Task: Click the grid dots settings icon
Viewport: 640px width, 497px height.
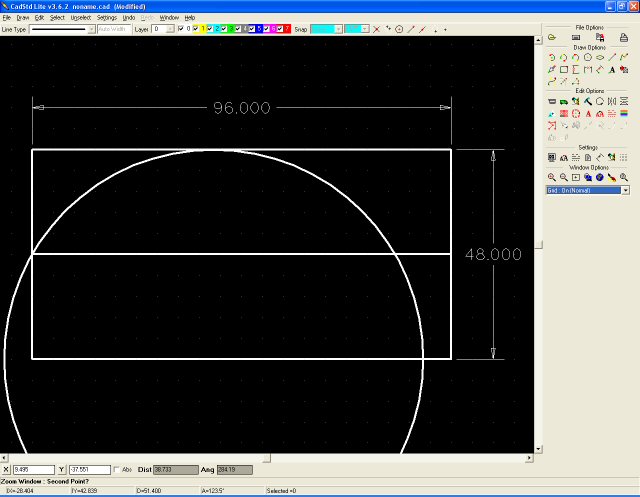Action: click(x=624, y=158)
